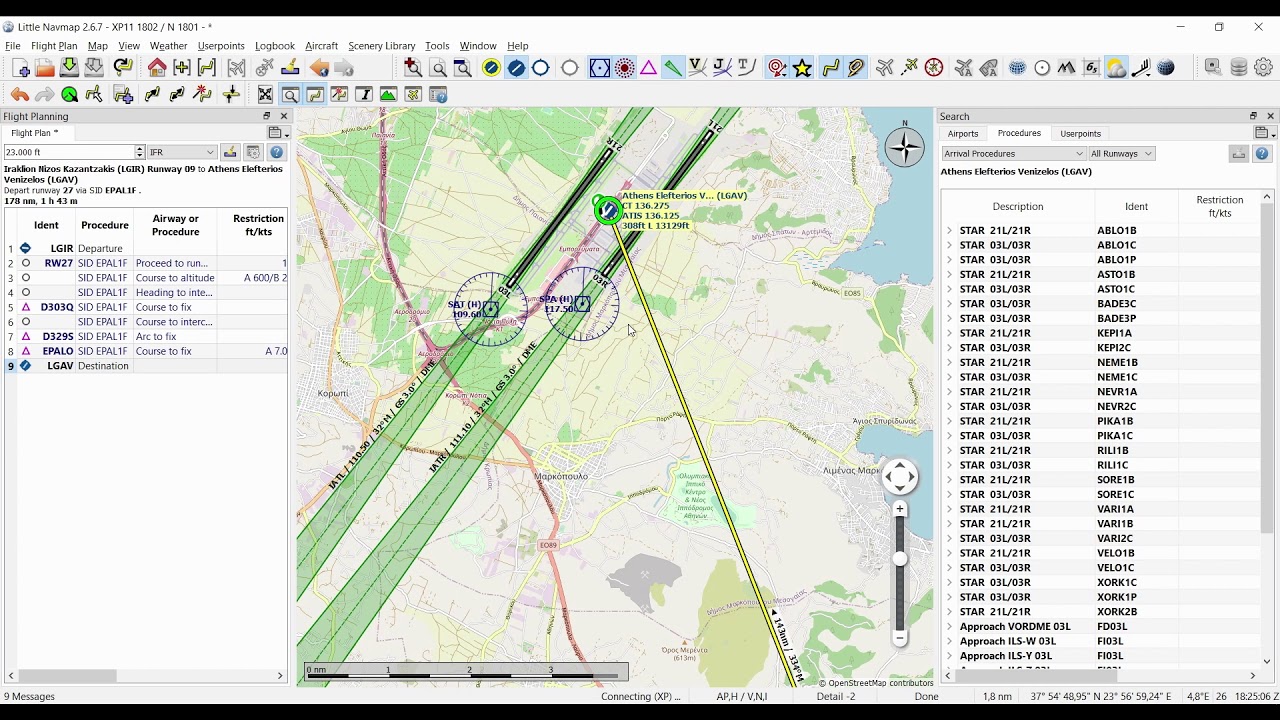Toggle userpoints star display
This screenshot has width=1280, height=720.
click(x=803, y=68)
